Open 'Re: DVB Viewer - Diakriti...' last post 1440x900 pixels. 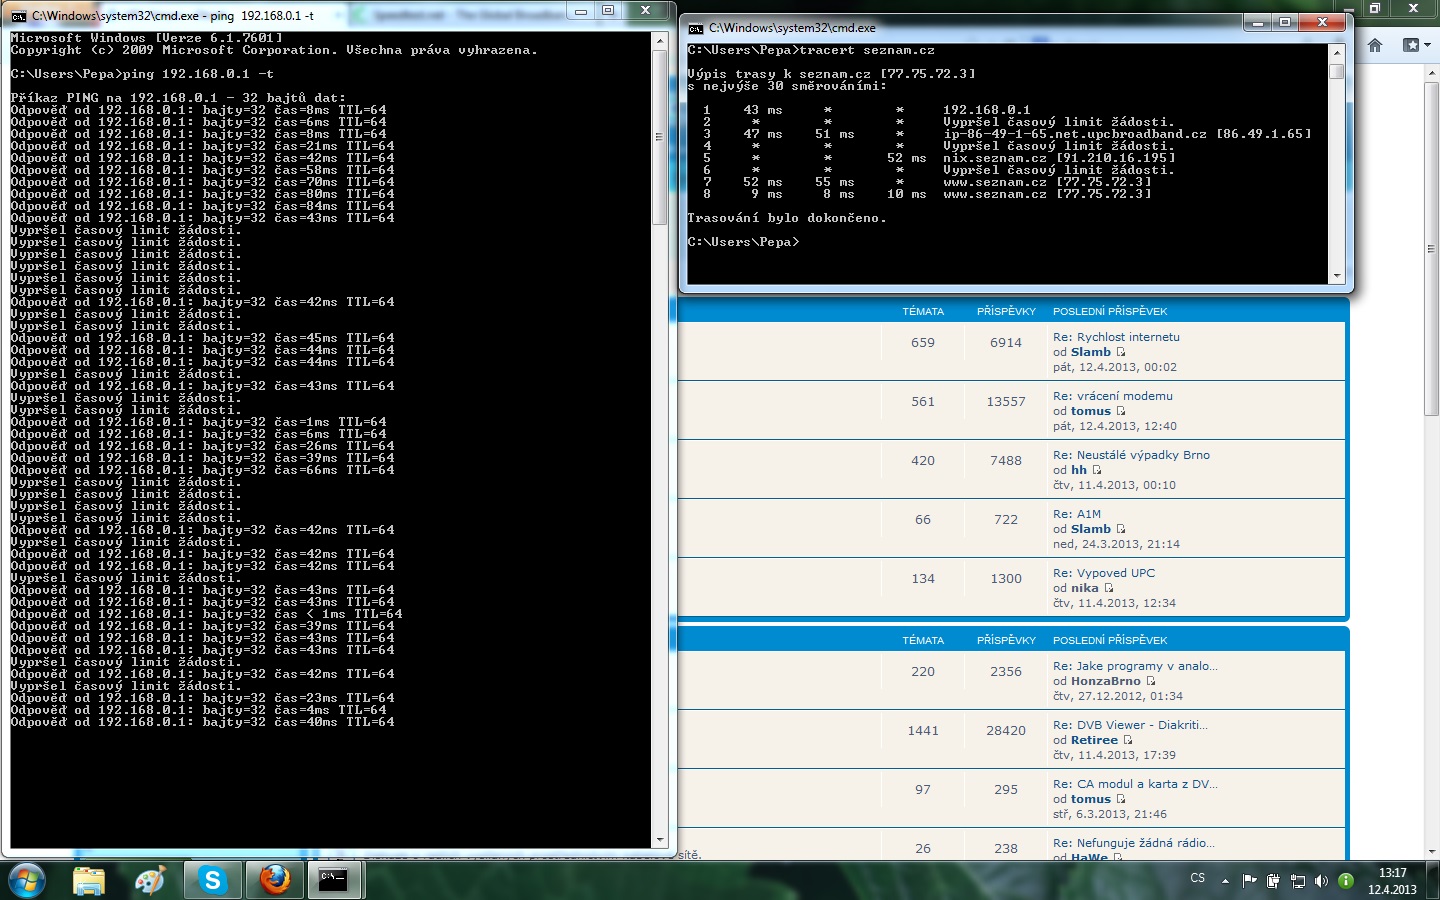tap(1130, 725)
